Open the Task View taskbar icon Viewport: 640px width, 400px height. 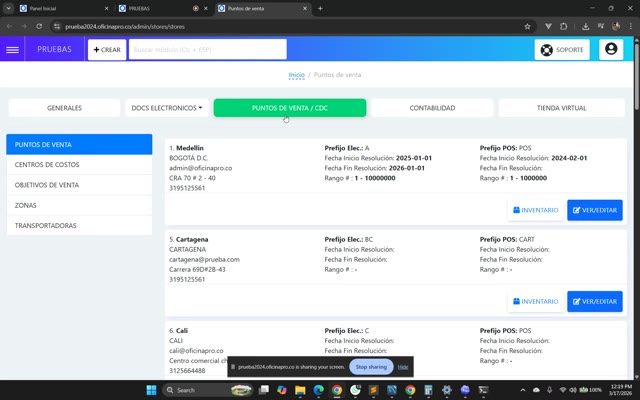pos(264,390)
